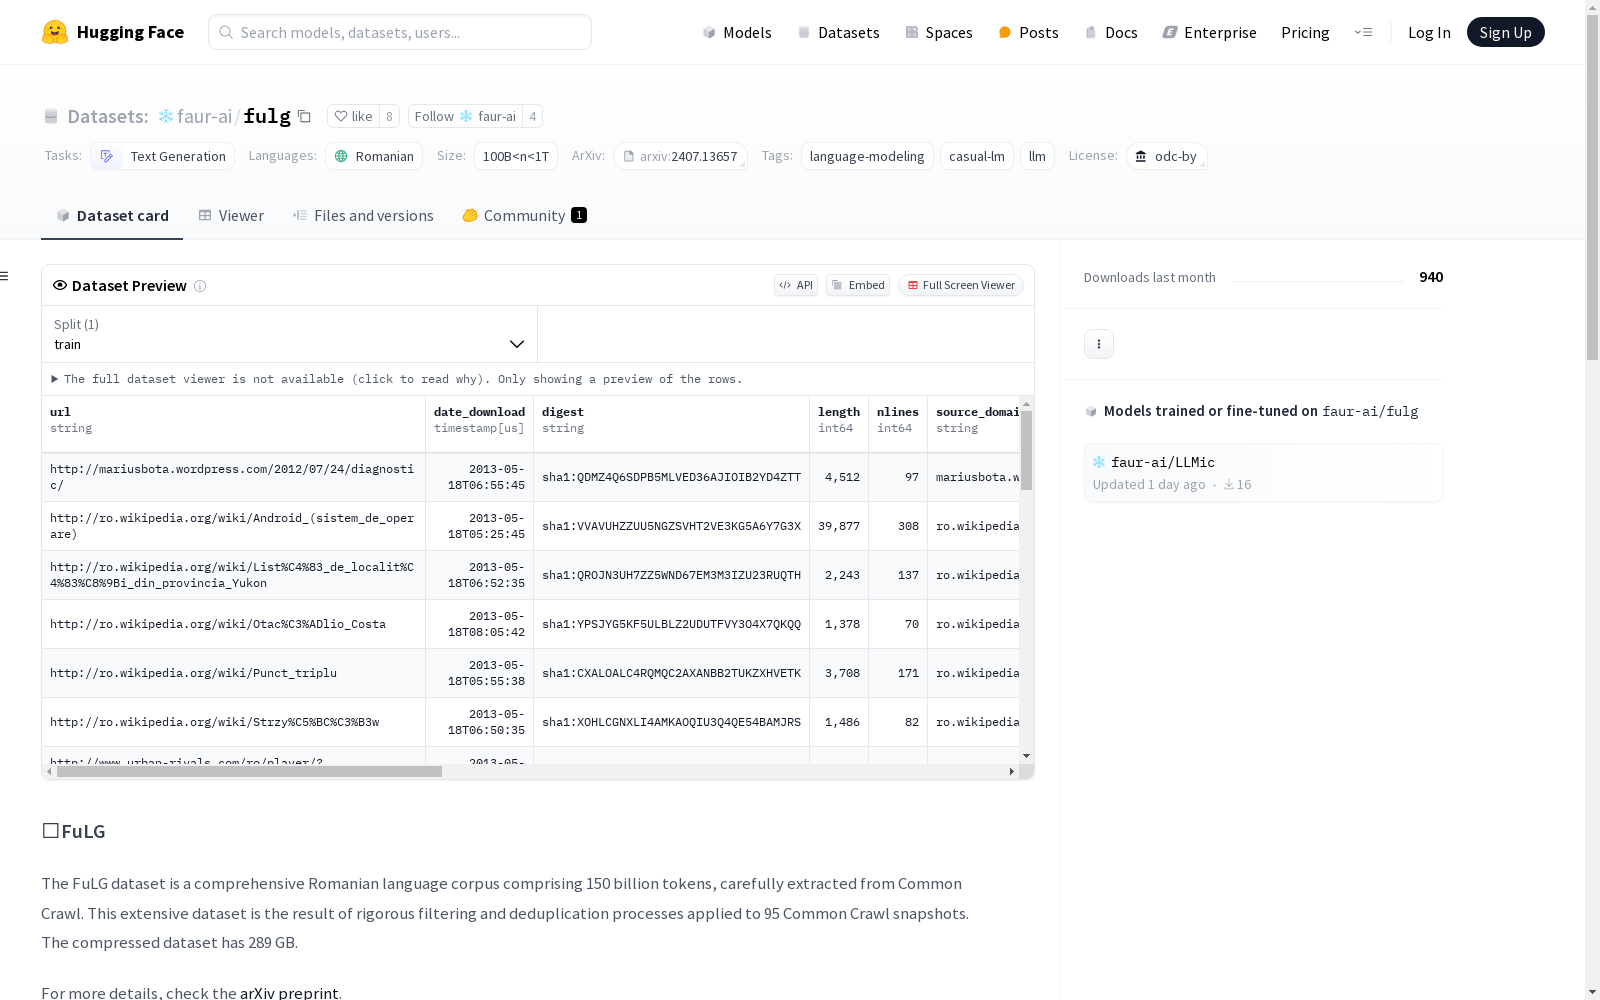Click the Punct_triplu wikipedia URL cell

(234, 673)
